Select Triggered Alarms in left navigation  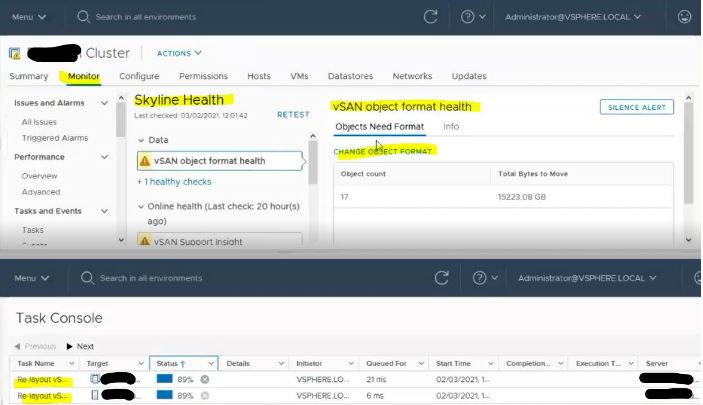pyautogui.click(x=55, y=138)
